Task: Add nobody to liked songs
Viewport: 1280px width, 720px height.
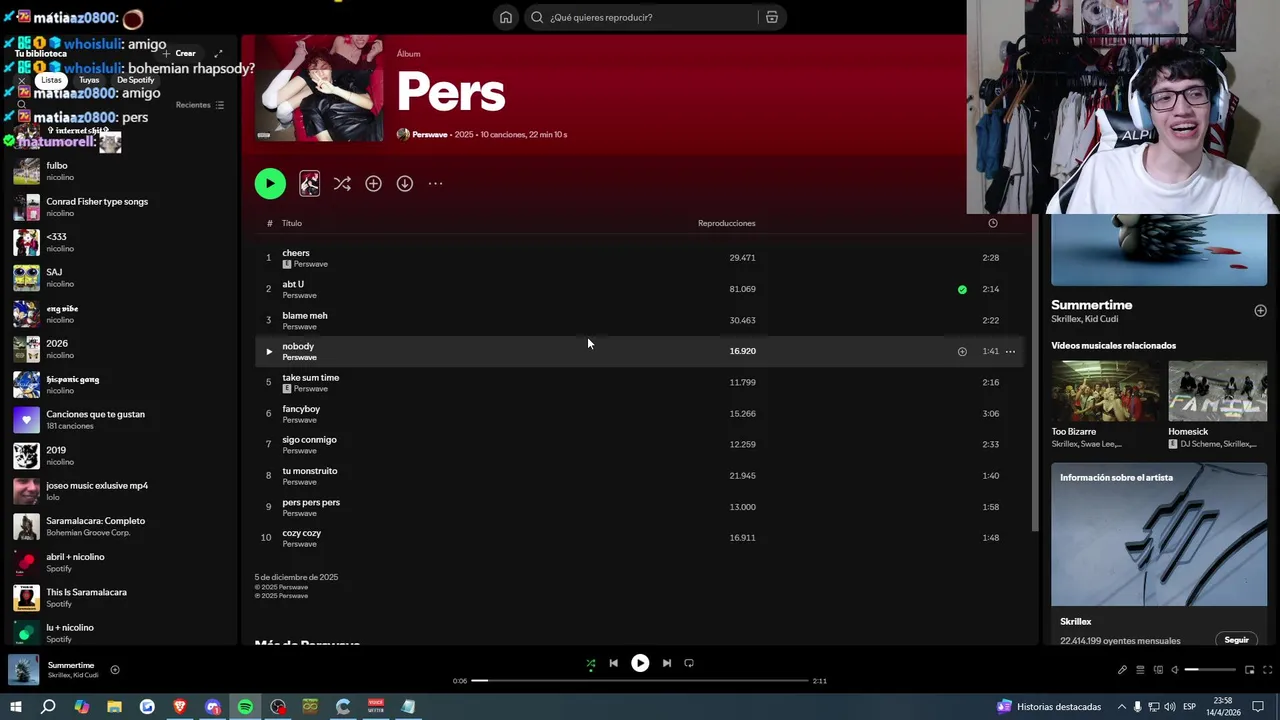Action: (962, 351)
